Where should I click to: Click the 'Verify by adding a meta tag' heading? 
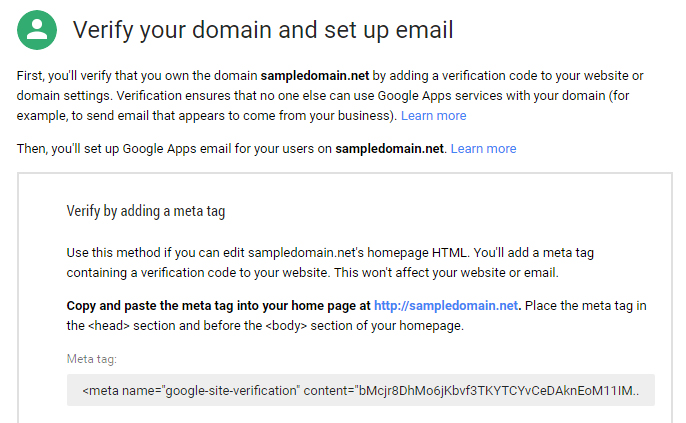146,211
